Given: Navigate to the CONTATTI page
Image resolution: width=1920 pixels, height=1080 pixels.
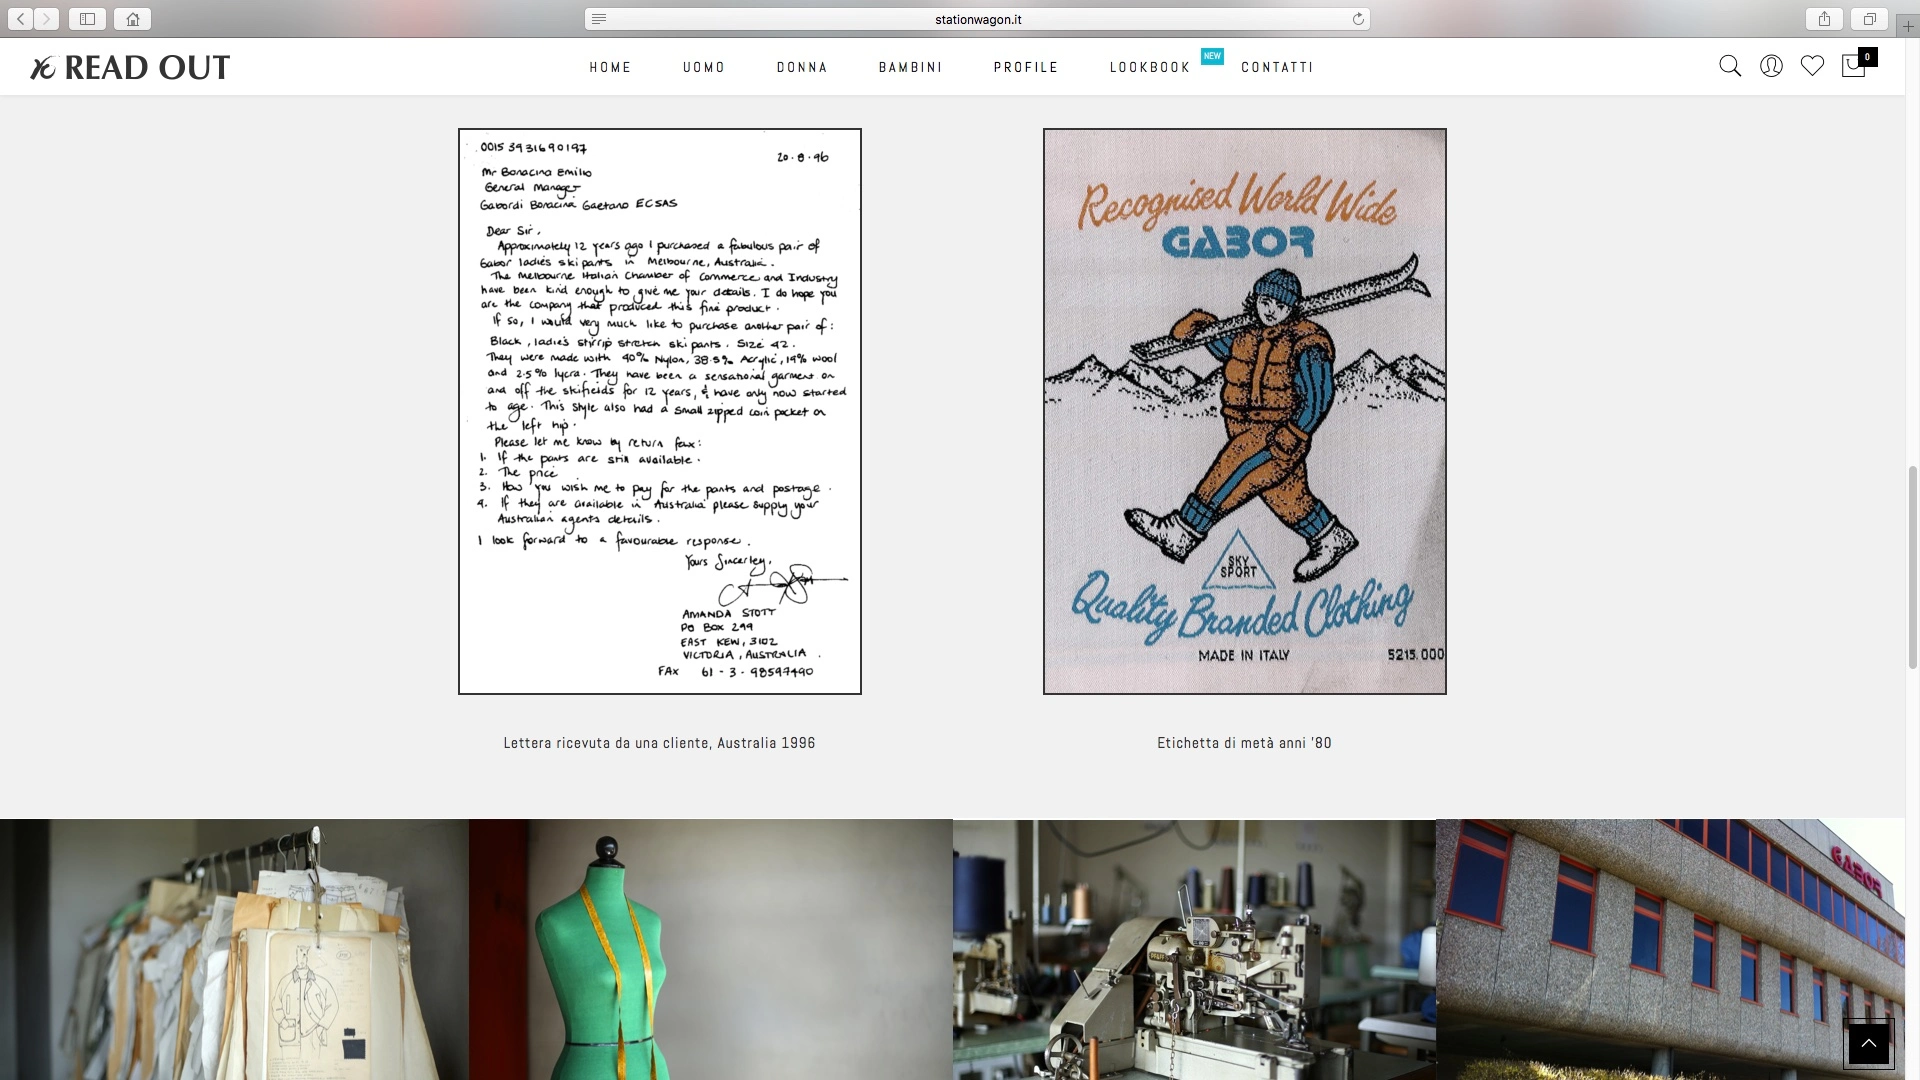Looking at the screenshot, I should pos(1277,67).
